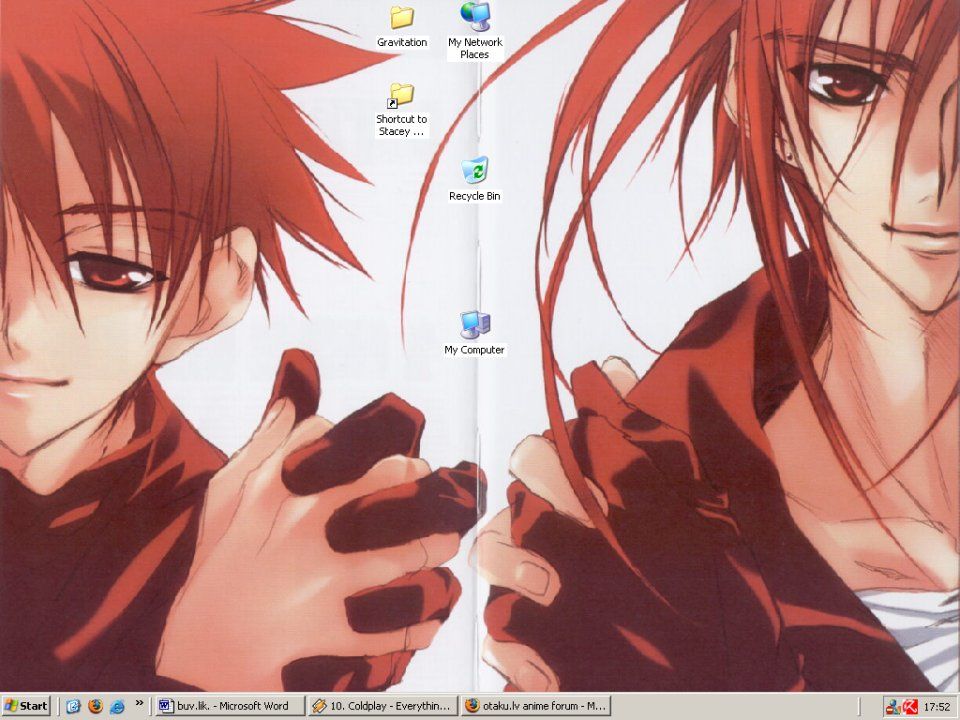This screenshot has height=720, width=960.
Task: Click the Recycle Bin label
Action: pos(474,196)
